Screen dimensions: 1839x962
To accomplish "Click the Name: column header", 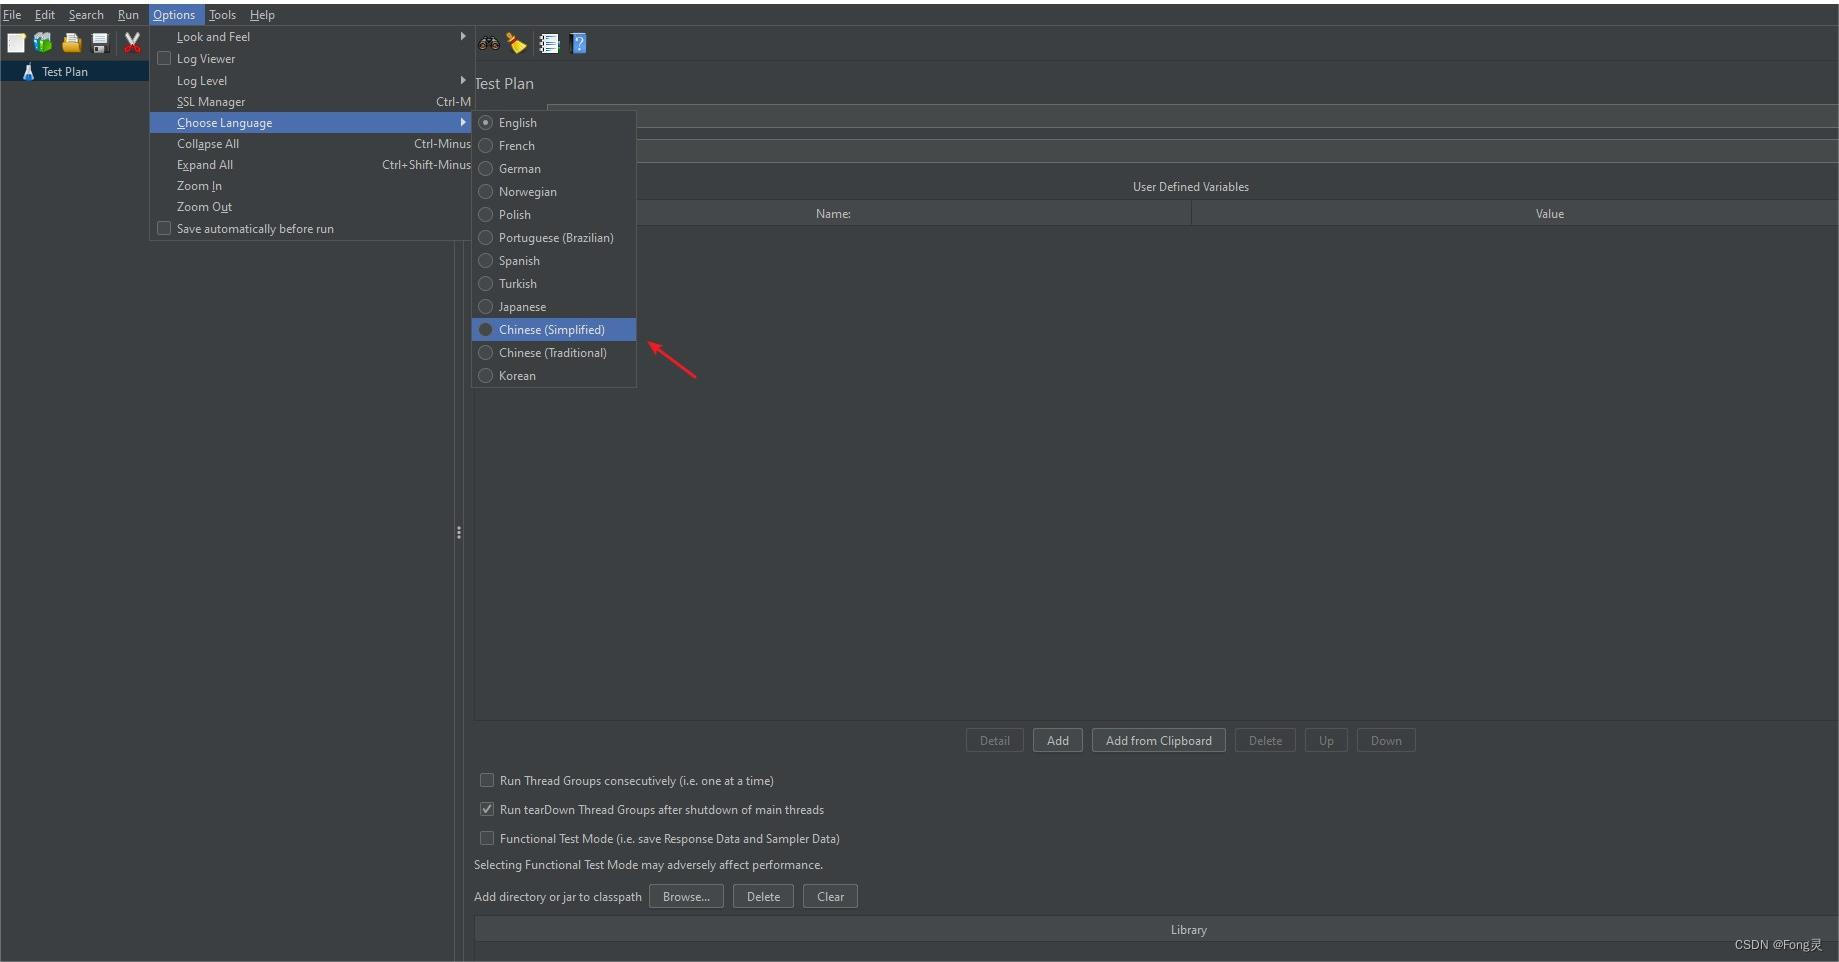I will [832, 213].
